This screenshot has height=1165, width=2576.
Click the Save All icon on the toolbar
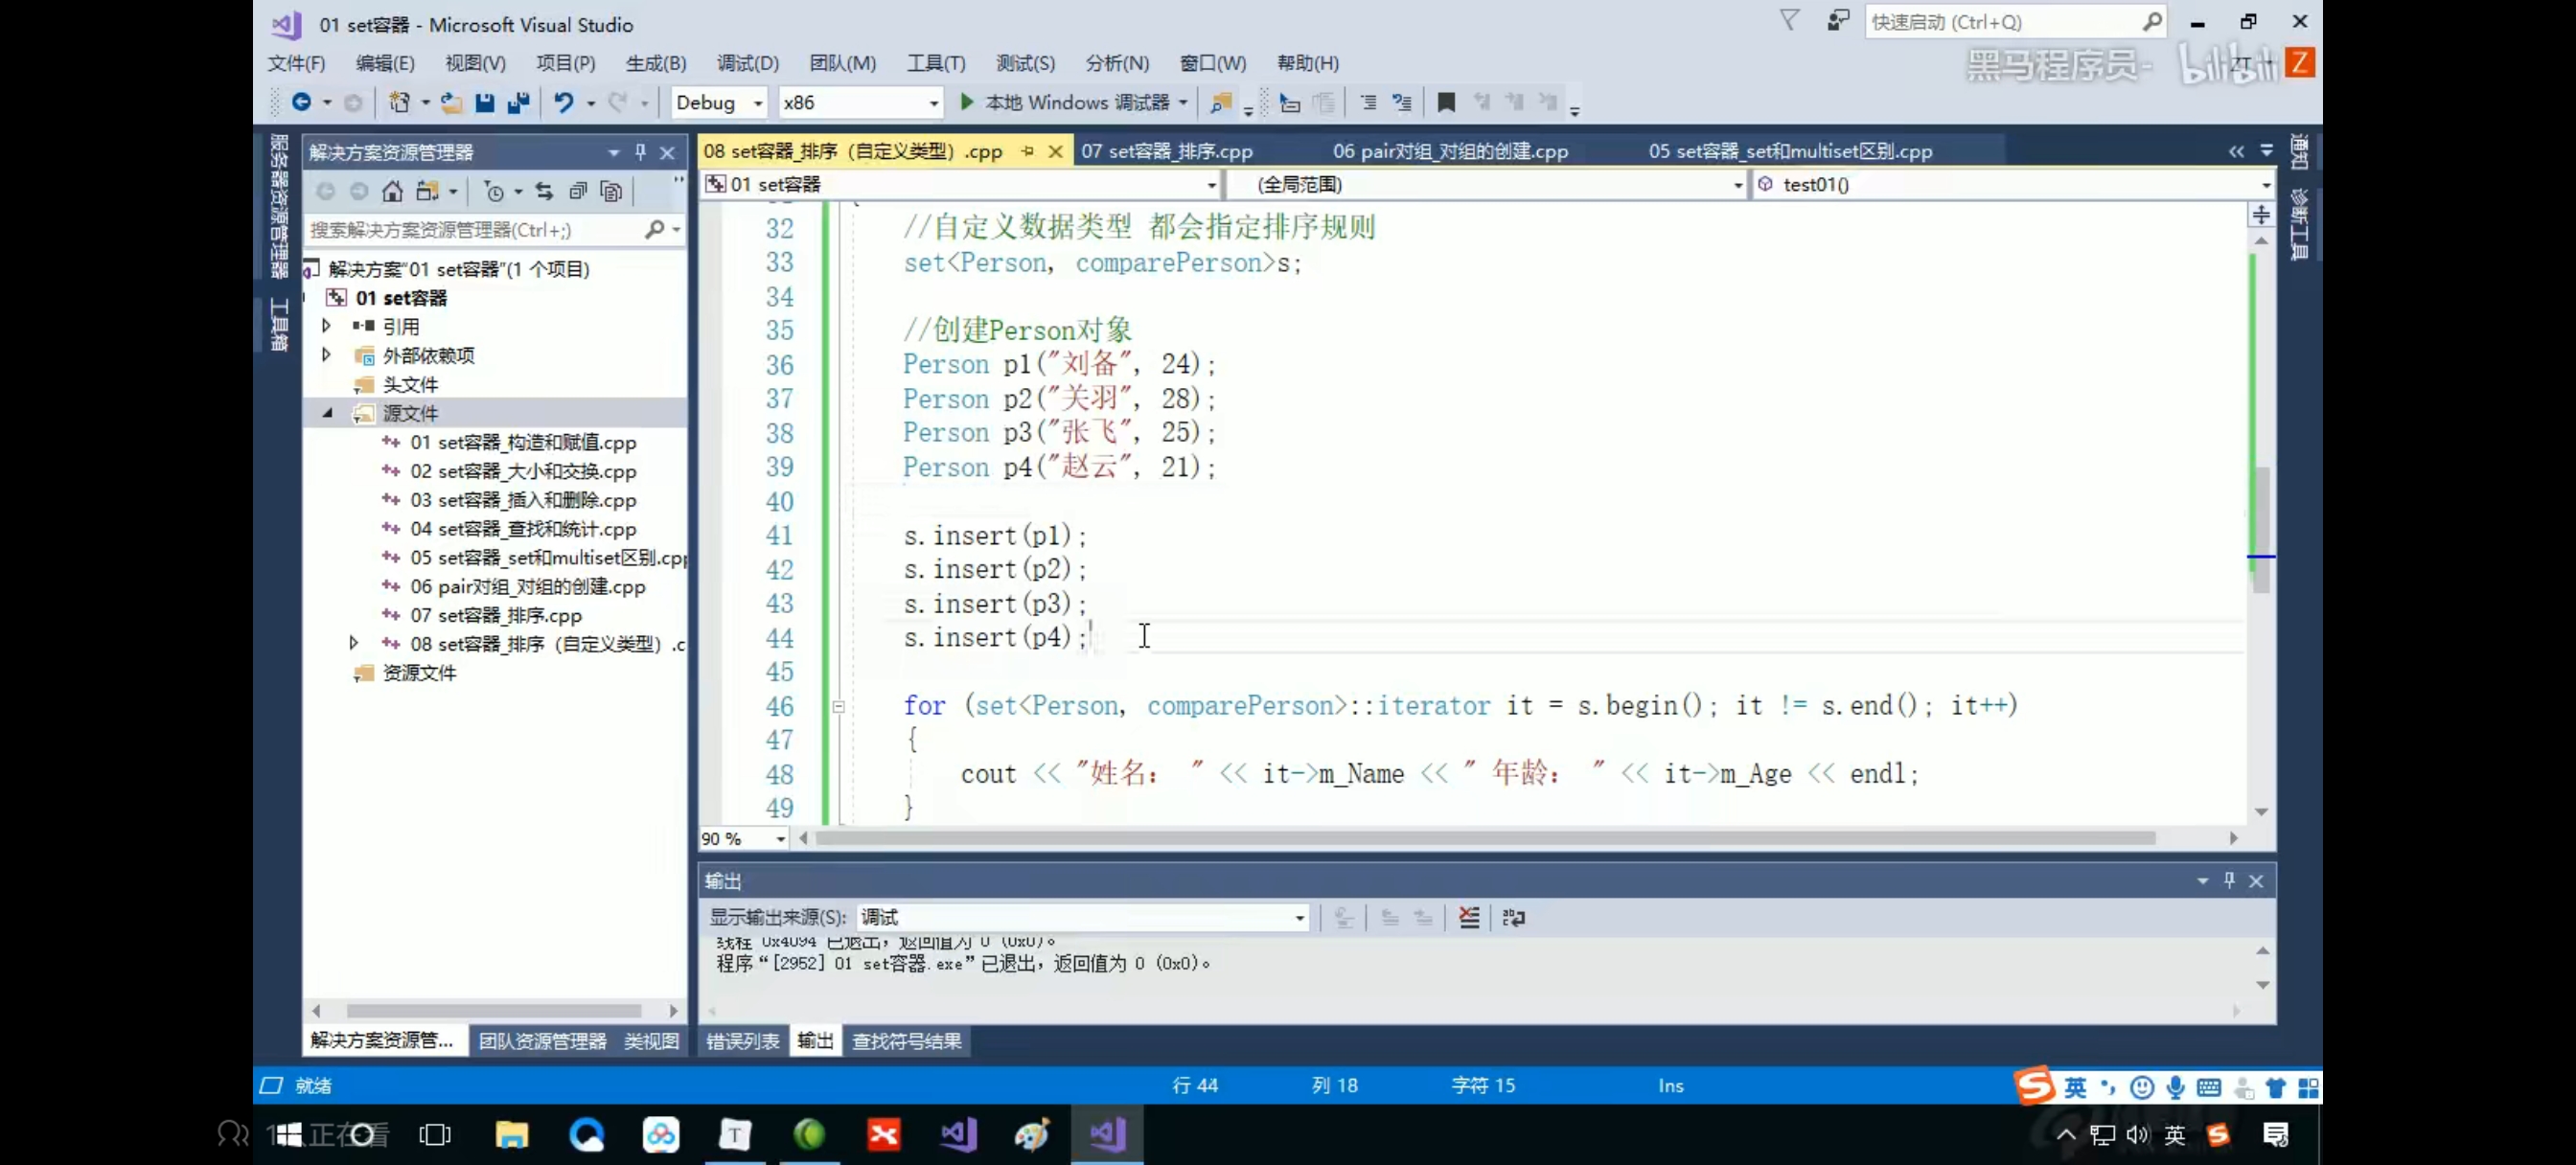(x=517, y=102)
